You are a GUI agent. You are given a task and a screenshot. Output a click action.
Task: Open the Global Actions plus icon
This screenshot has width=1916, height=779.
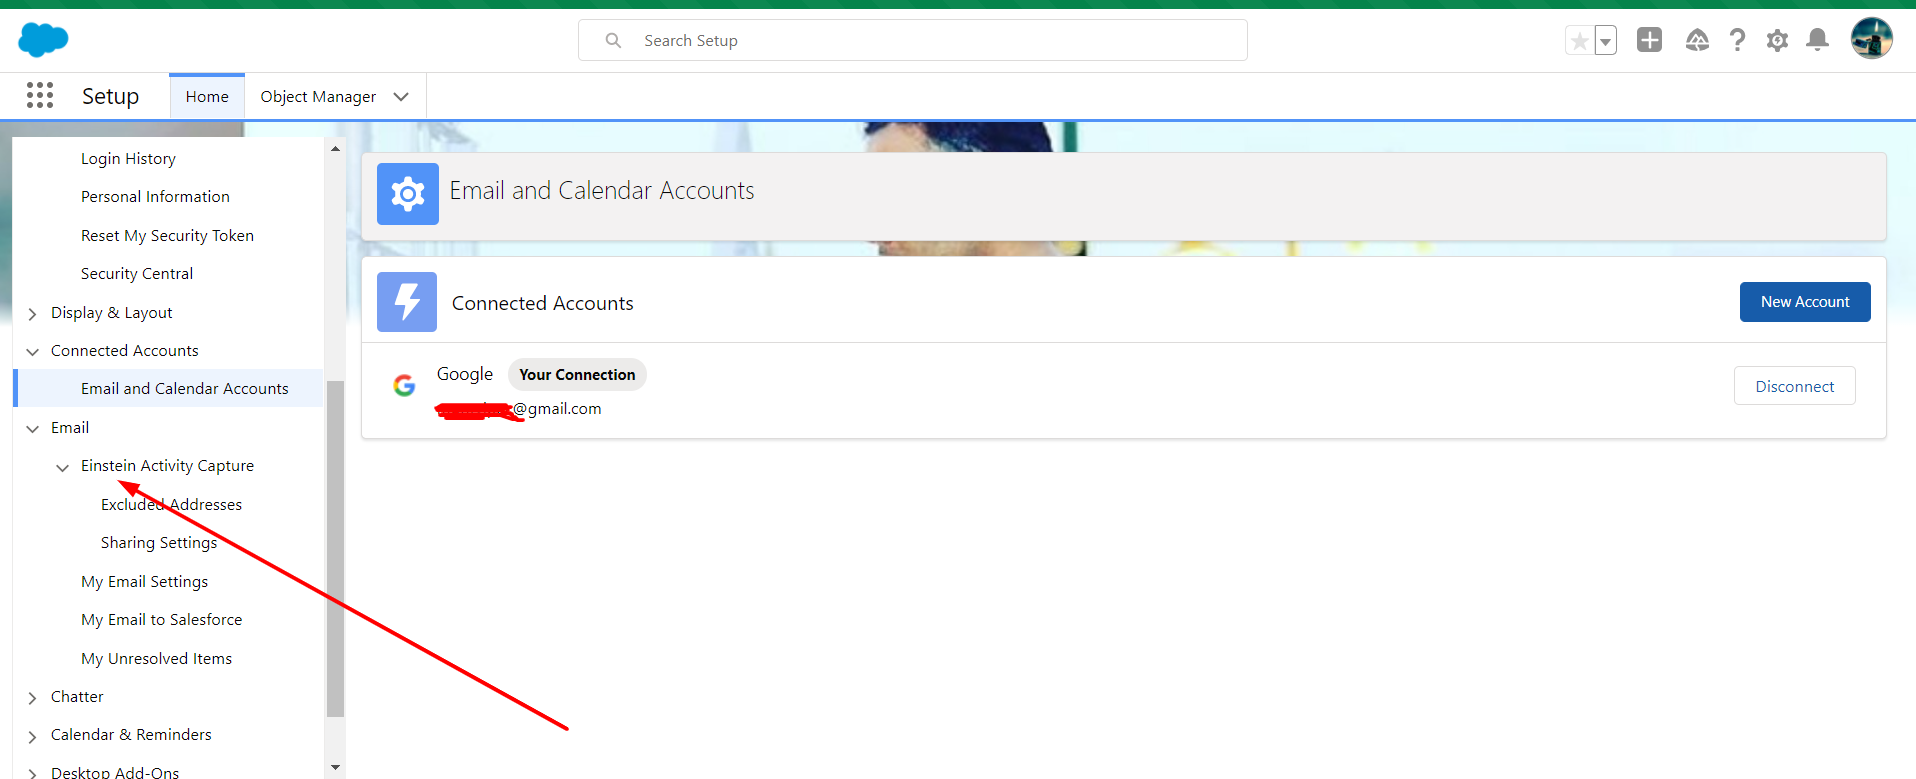(1649, 40)
